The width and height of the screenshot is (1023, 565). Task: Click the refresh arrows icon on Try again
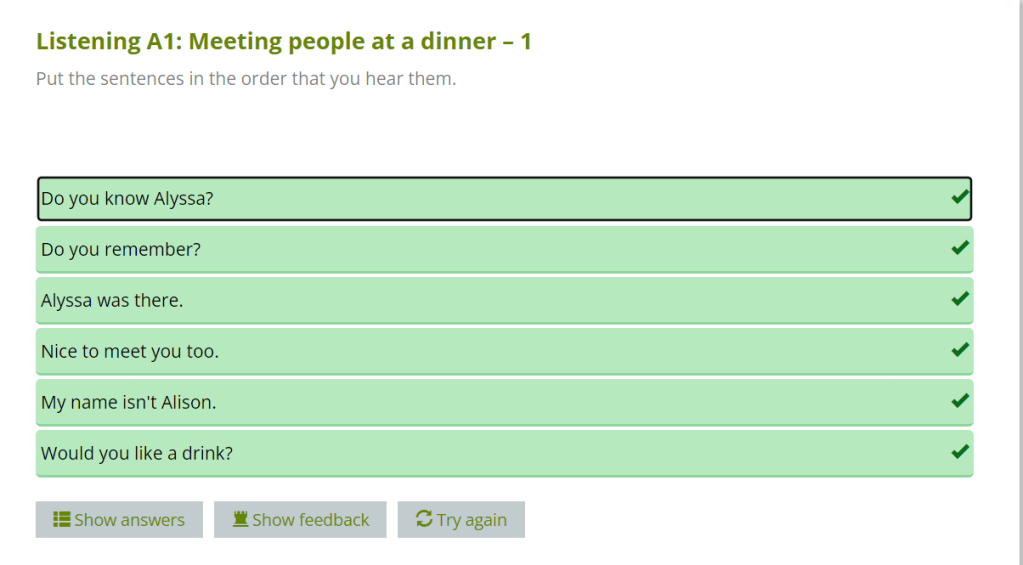pos(424,519)
